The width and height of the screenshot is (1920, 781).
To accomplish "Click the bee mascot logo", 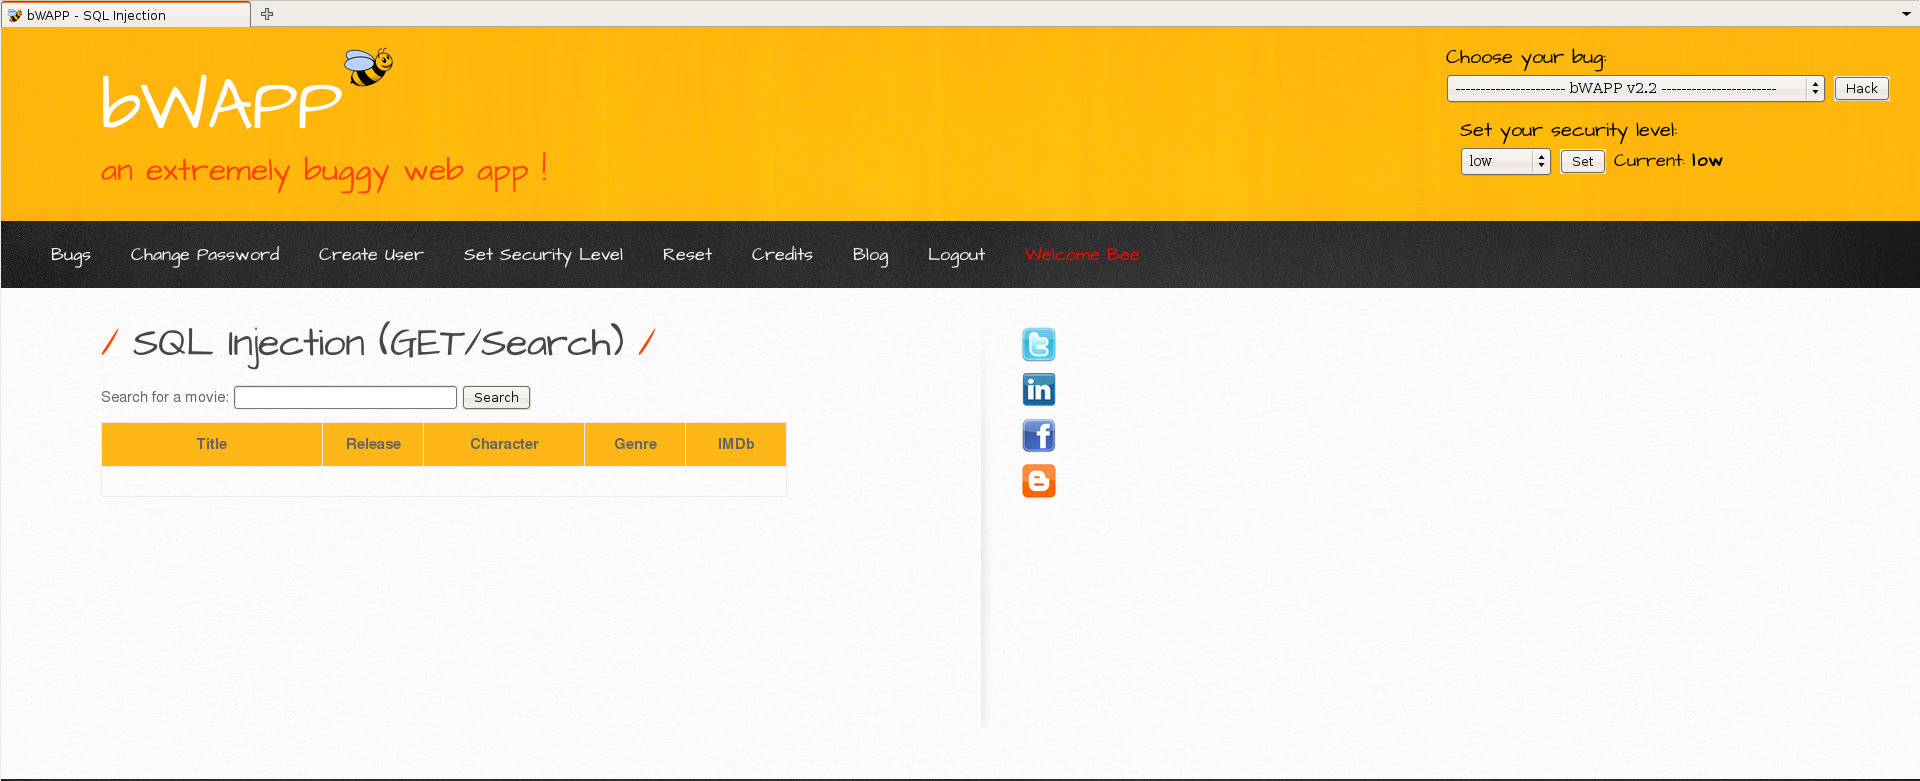I will pyautogui.click(x=369, y=67).
